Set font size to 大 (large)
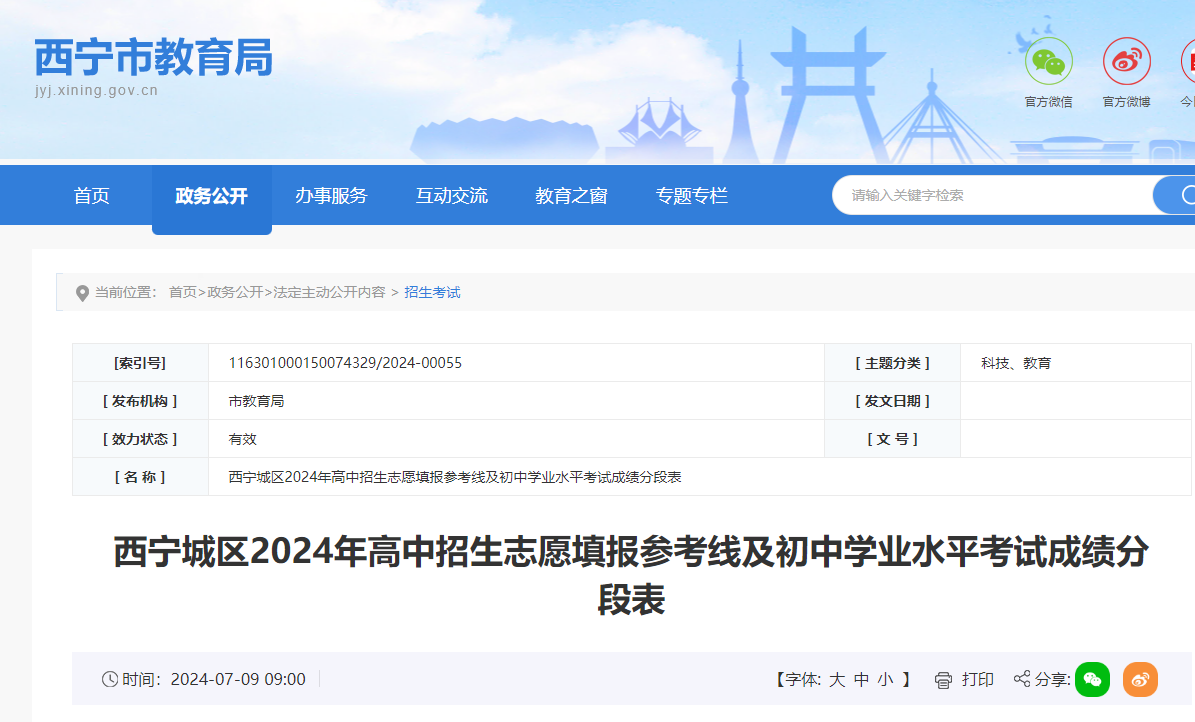 (x=837, y=680)
